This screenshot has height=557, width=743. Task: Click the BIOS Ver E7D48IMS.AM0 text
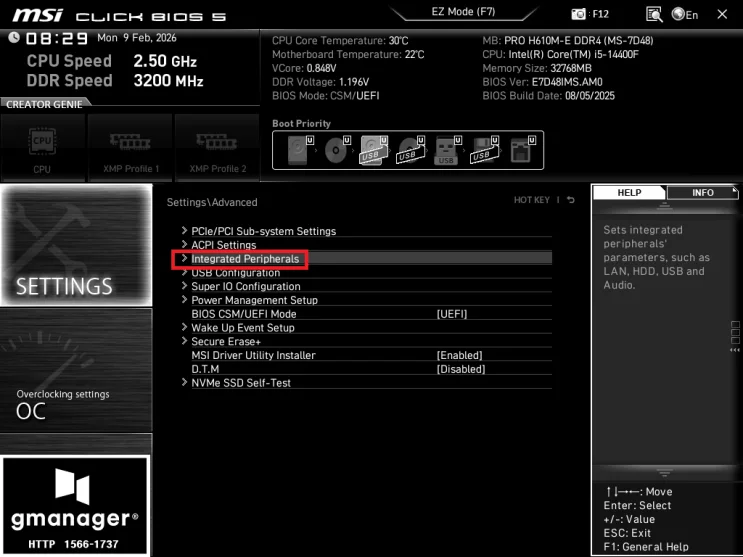[542, 82]
